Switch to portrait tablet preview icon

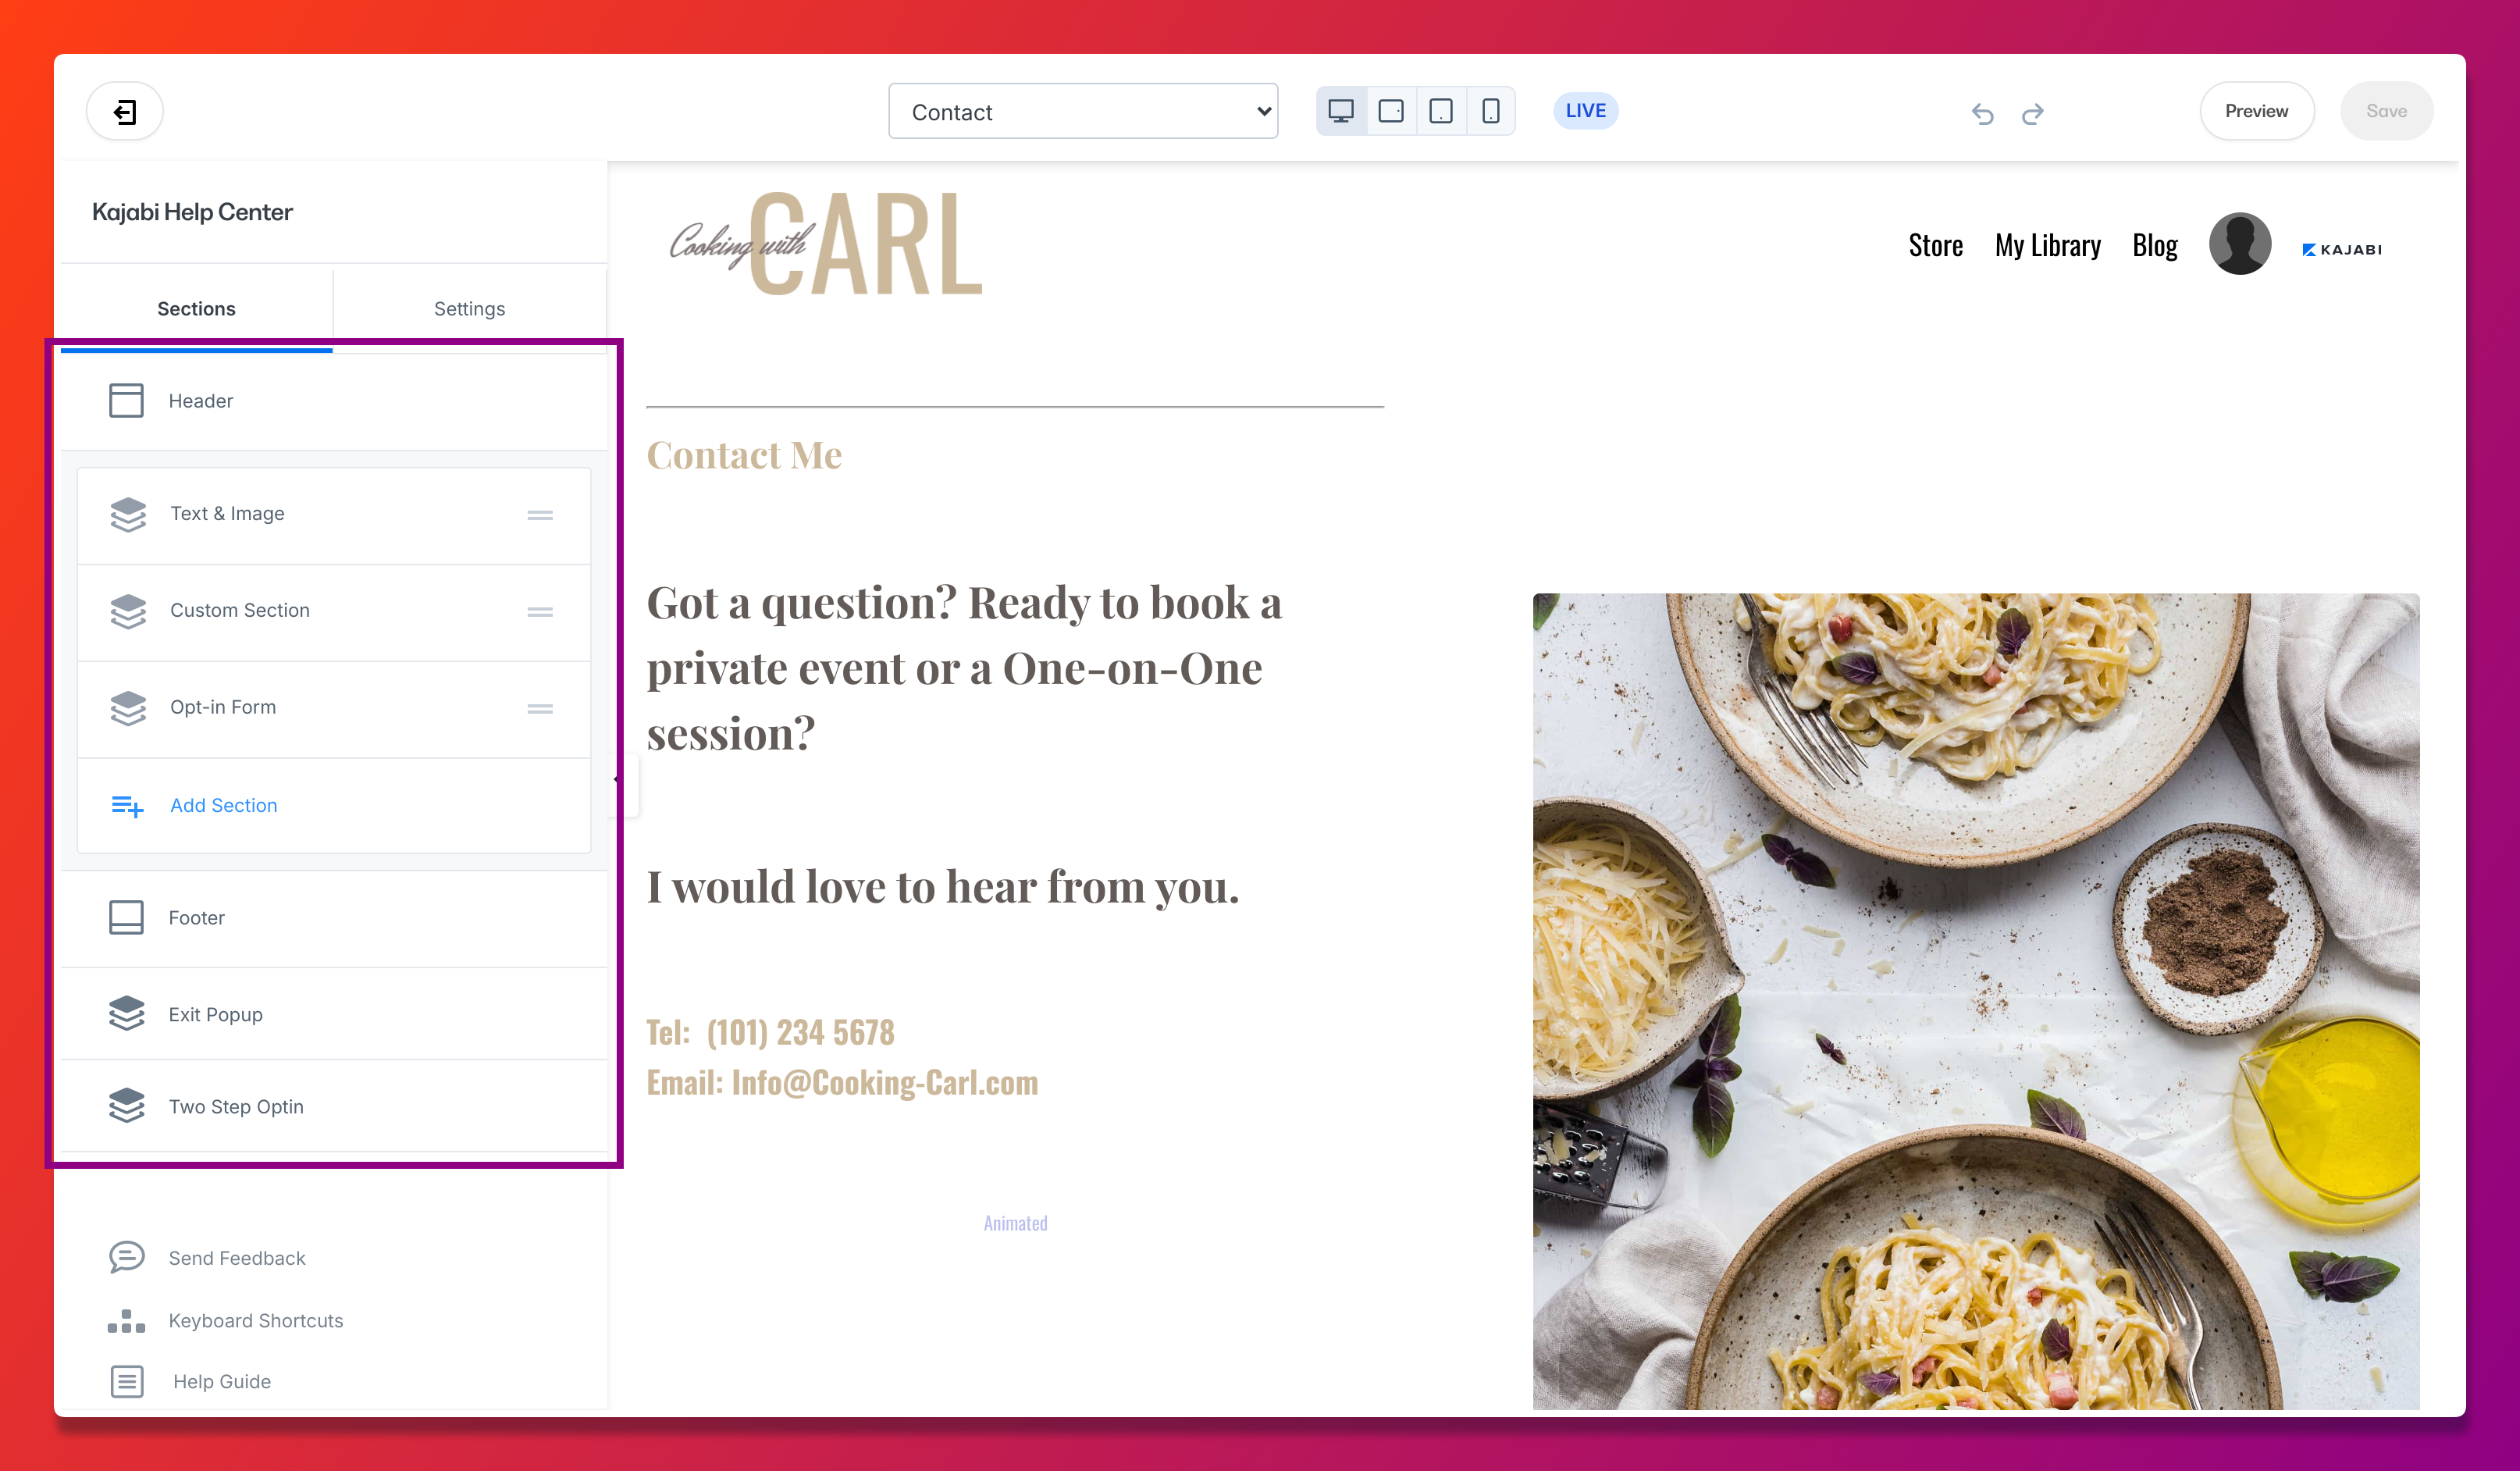(x=1441, y=111)
